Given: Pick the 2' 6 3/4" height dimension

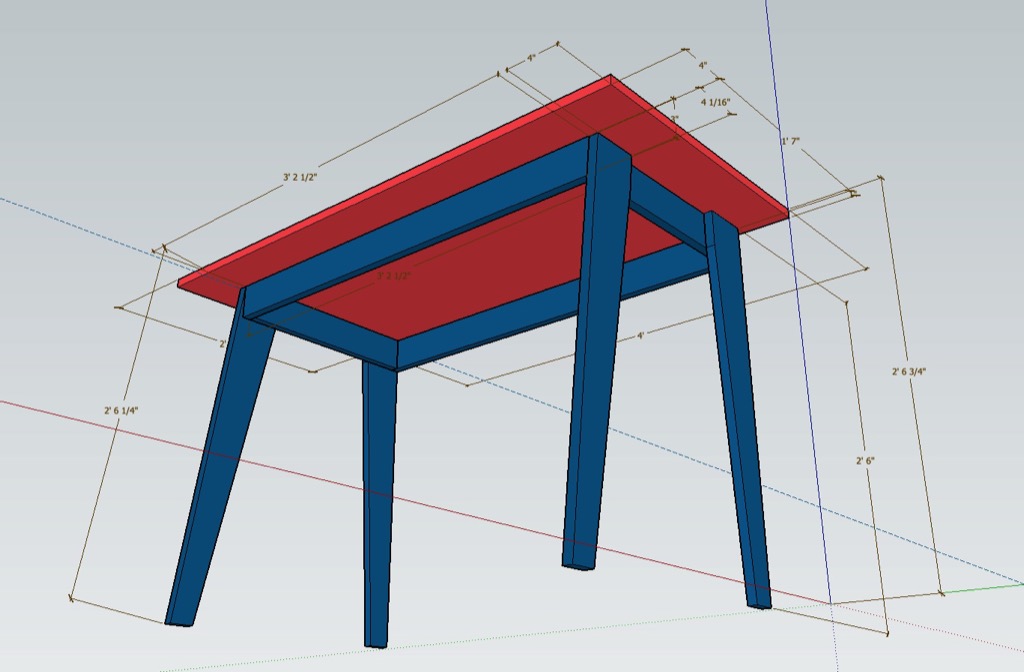Looking at the screenshot, I should coord(909,371).
